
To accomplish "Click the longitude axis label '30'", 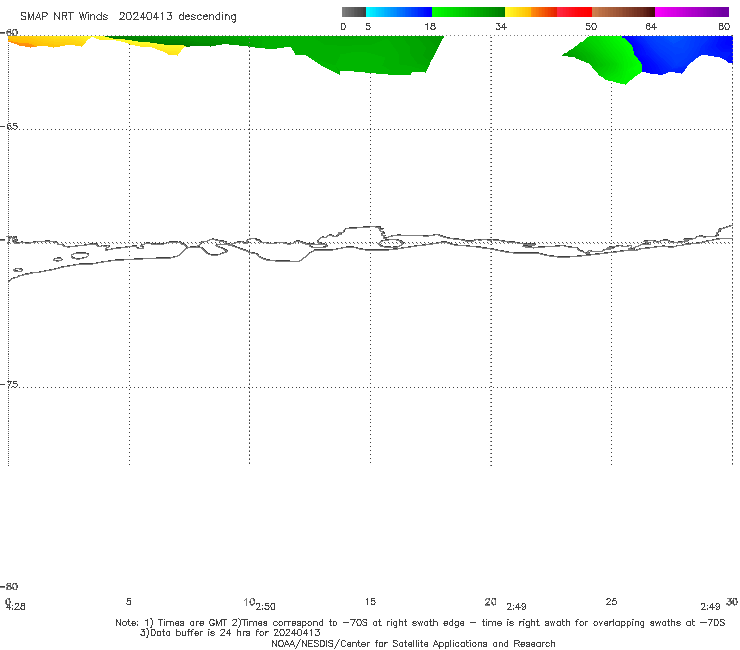I will [732, 601].
